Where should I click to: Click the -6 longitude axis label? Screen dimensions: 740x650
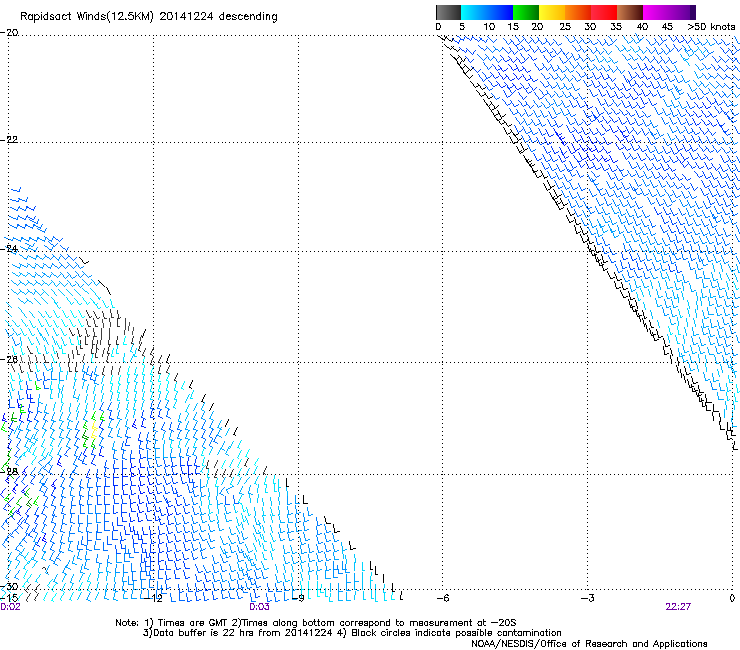[443, 599]
